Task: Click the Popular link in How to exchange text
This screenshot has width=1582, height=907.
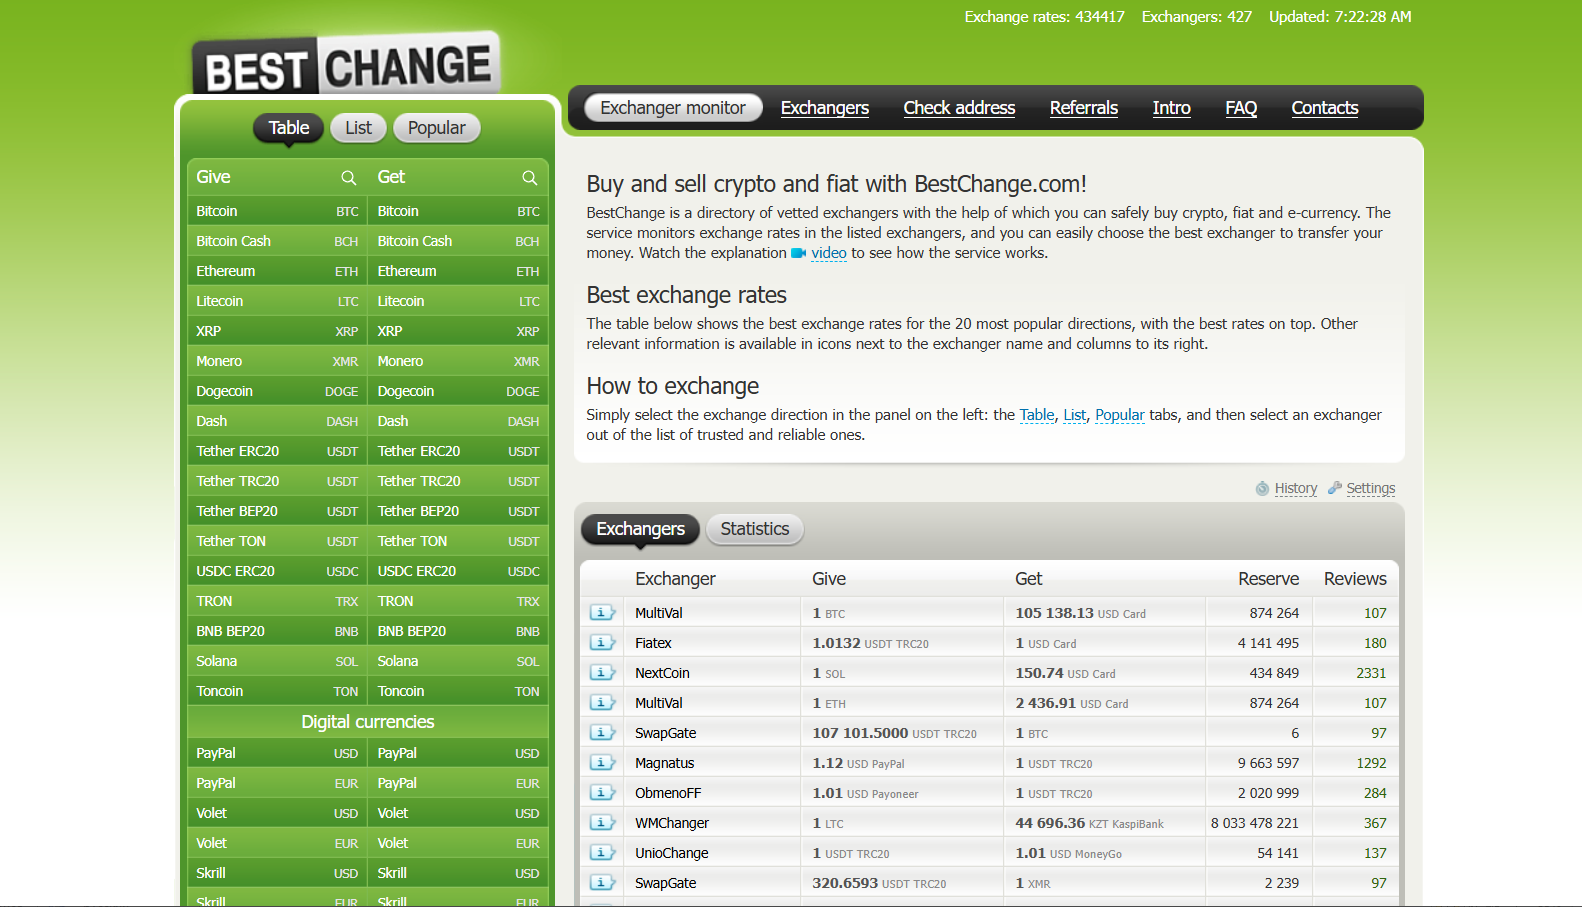Action: click(x=1120, y=415)
